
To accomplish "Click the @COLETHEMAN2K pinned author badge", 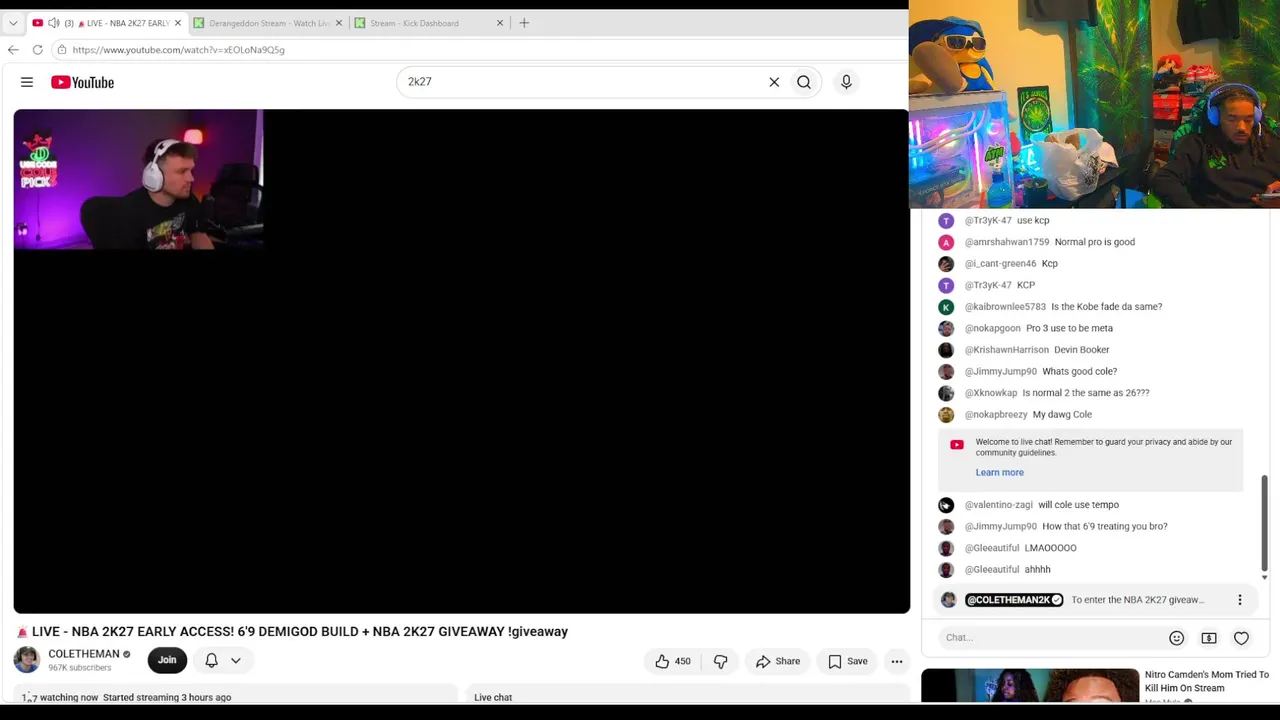I will coord(1014,600).
